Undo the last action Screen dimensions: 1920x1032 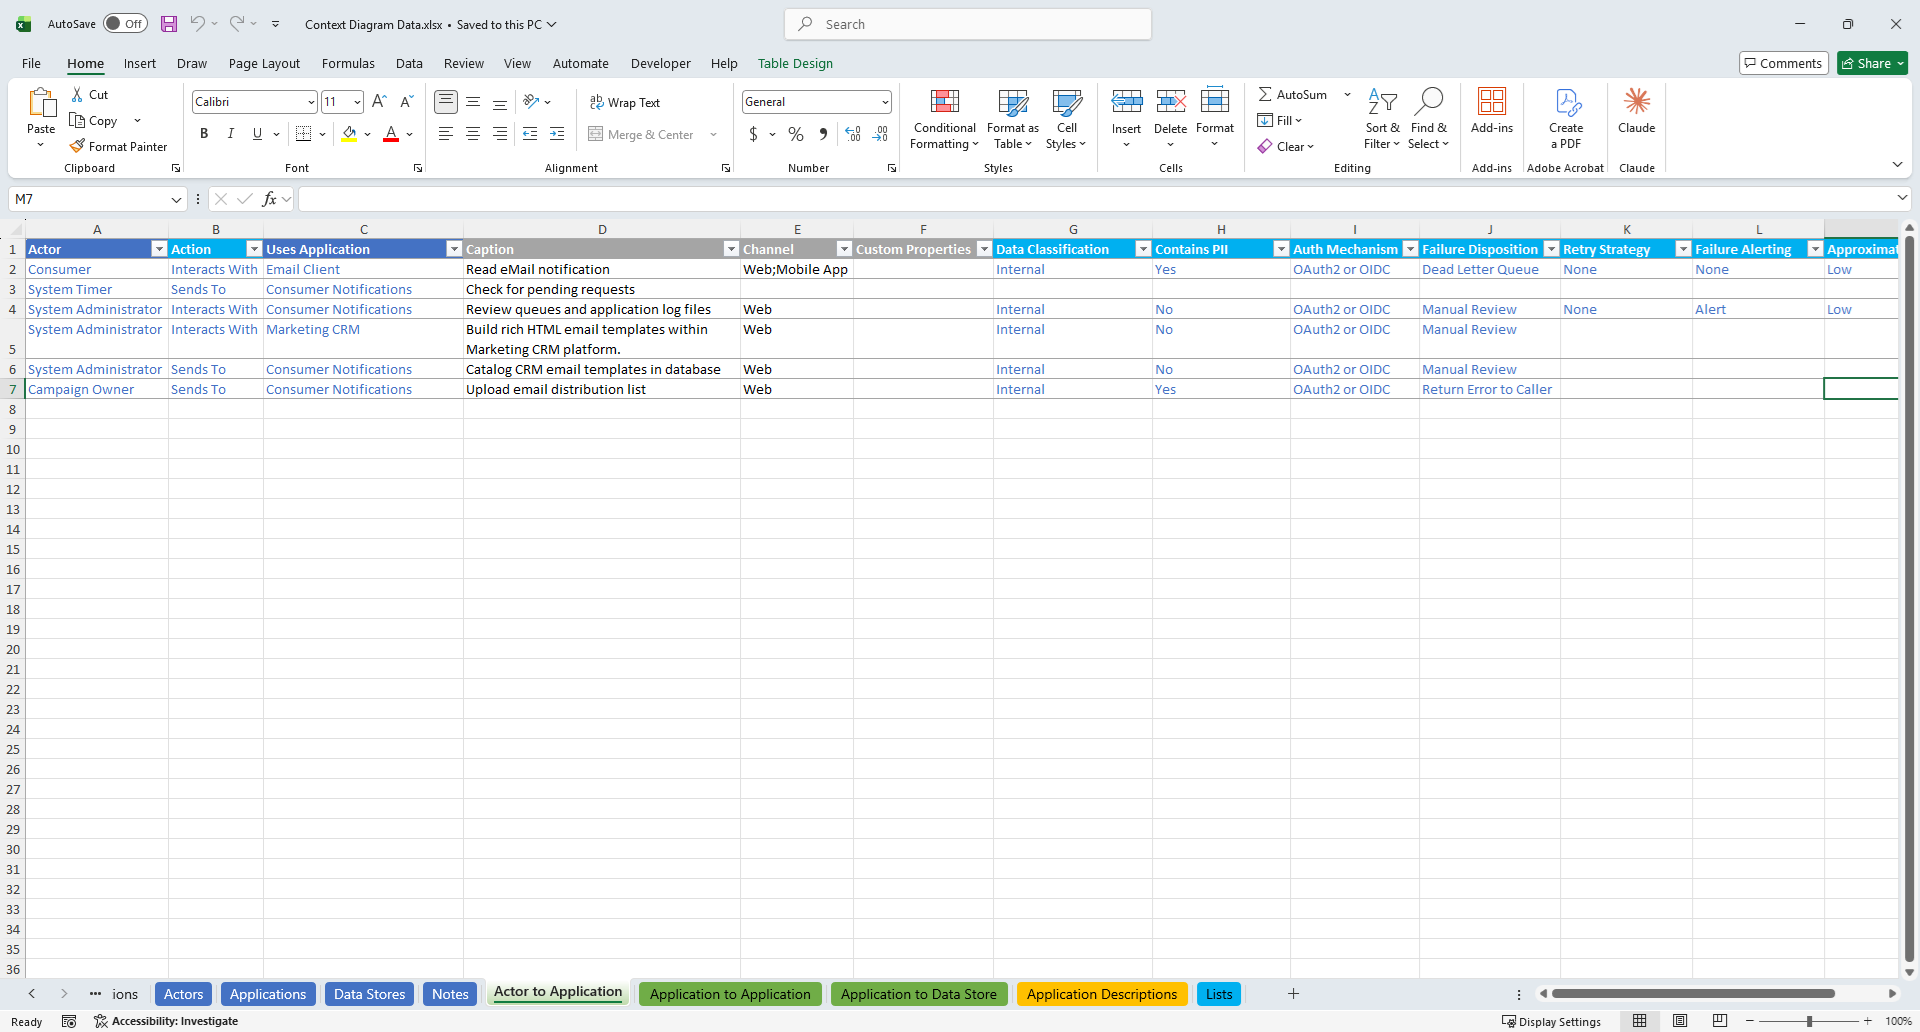point(197,24)
